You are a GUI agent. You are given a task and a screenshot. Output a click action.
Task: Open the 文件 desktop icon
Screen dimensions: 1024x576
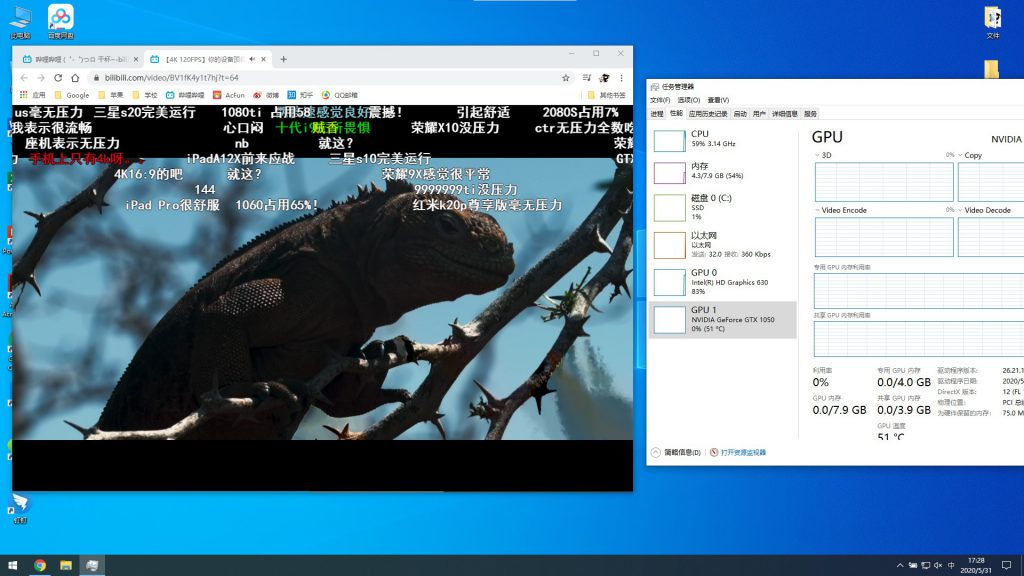[993, 22]
